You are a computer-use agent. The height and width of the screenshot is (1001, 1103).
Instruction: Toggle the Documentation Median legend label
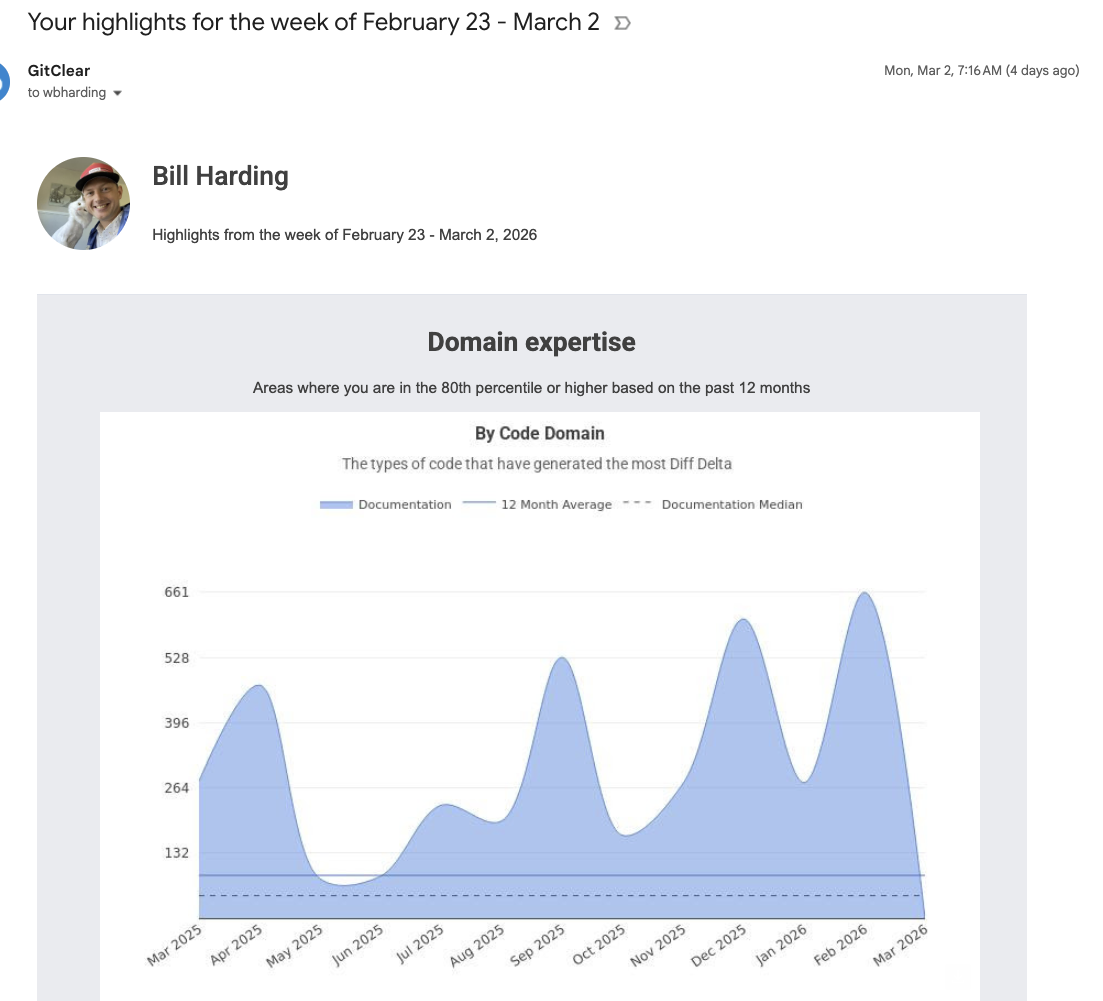pos(731,504)
